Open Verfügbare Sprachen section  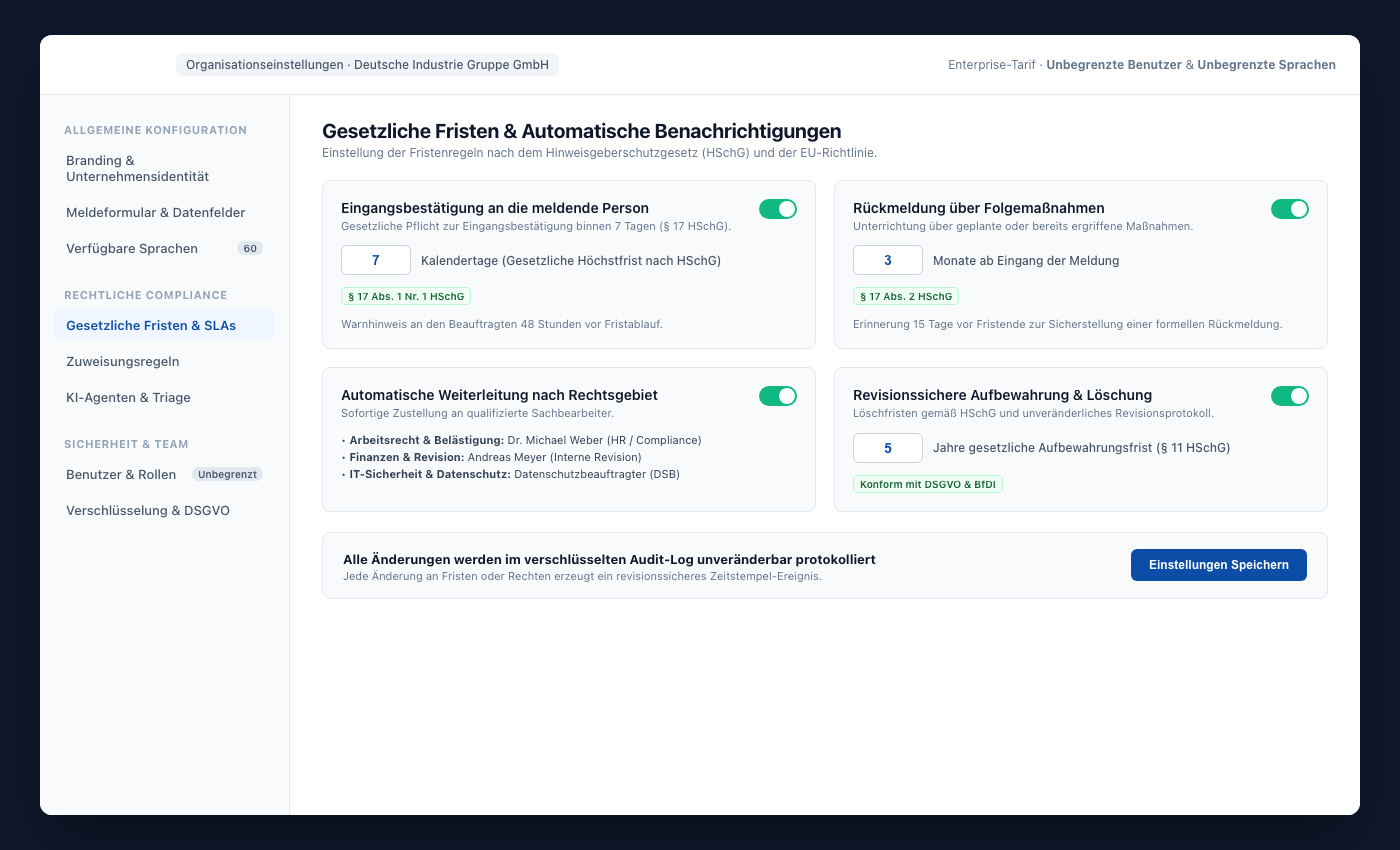[x=164, y=249]
